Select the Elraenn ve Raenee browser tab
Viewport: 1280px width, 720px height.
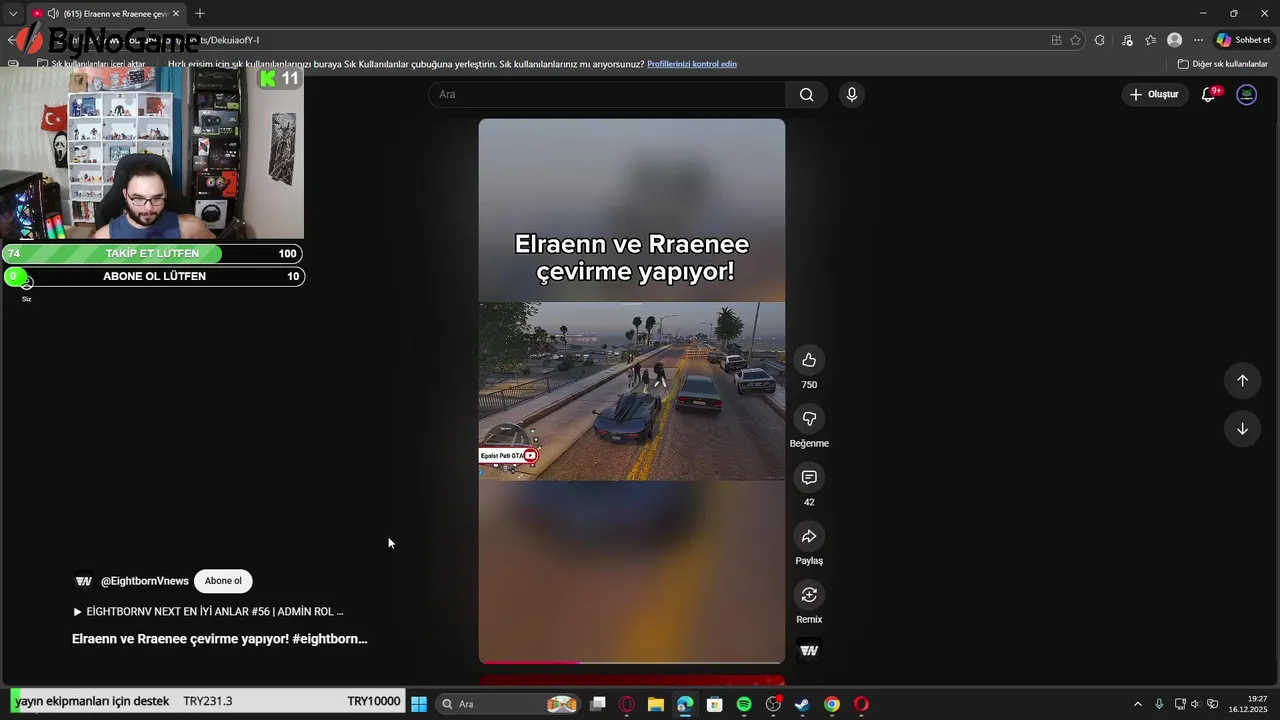coord(105,14)
